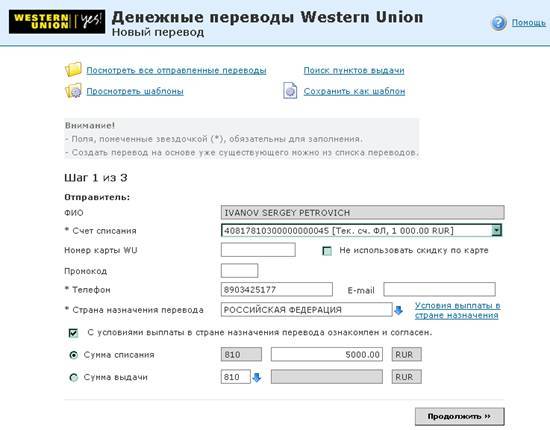The image size is (550, 430).
Task: Click the Новый перевод subtitle
Action: pyautogui.click(x=158, y=32)
